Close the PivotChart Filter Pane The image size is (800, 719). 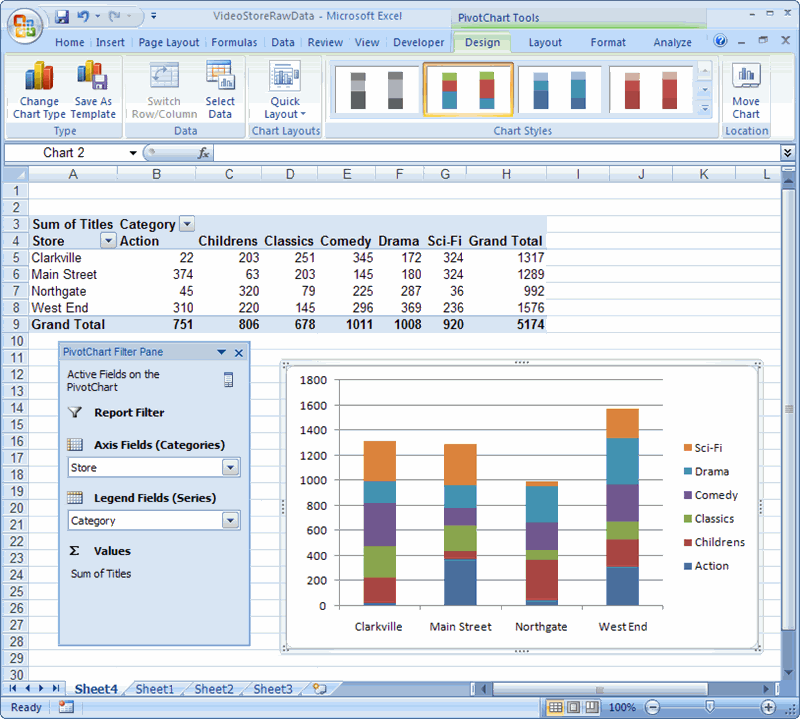[238, 353]
